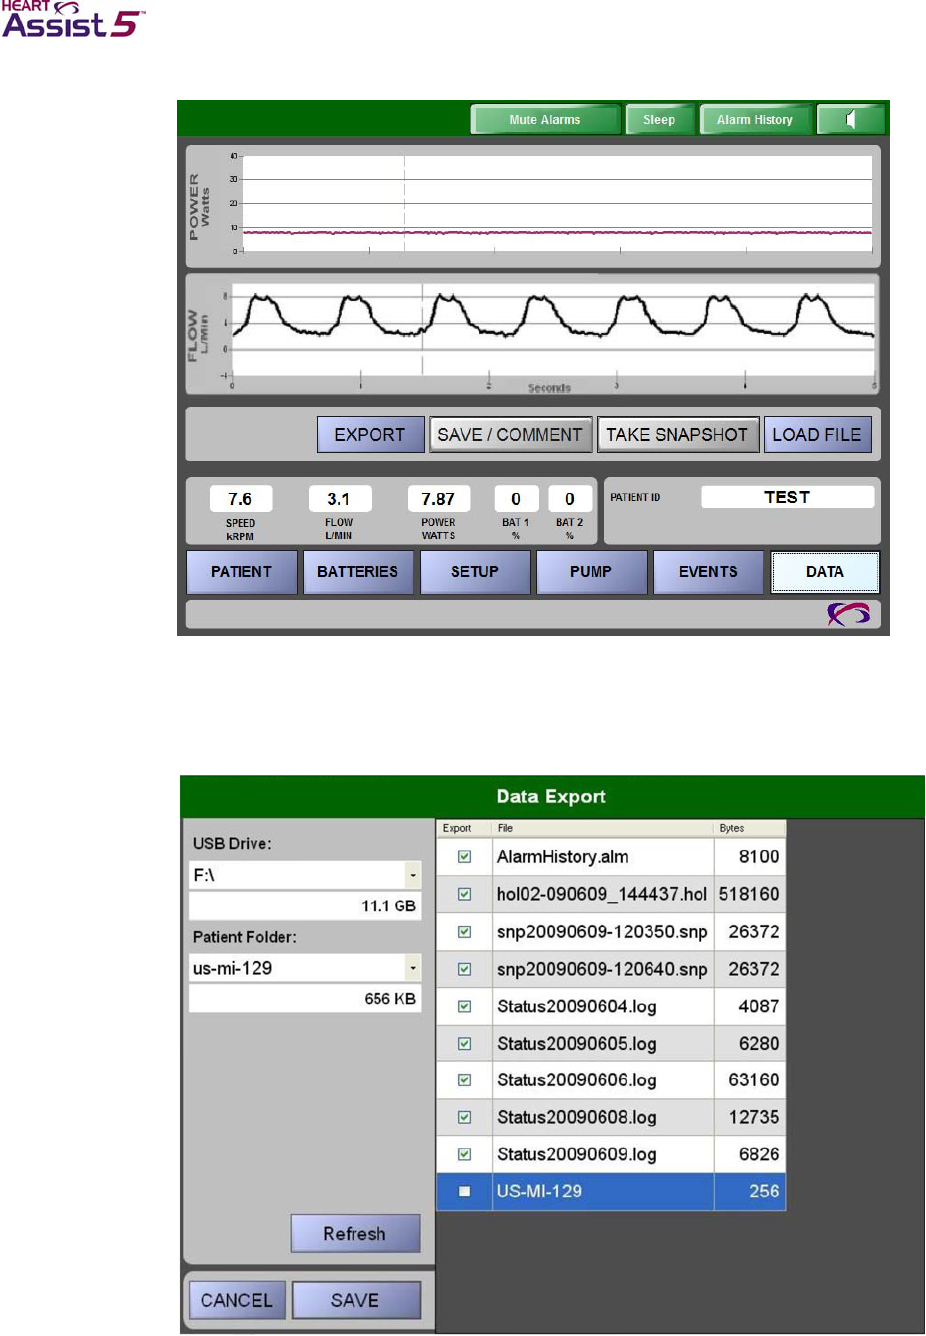
Task: Click the Export column header
Action: point(464,828)
